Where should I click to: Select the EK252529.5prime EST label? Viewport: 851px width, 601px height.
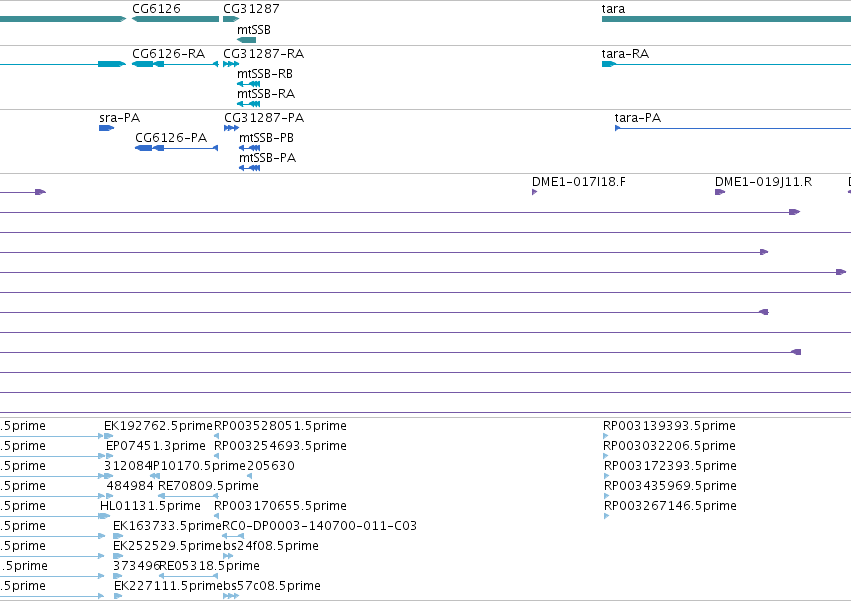click(168, 546)
